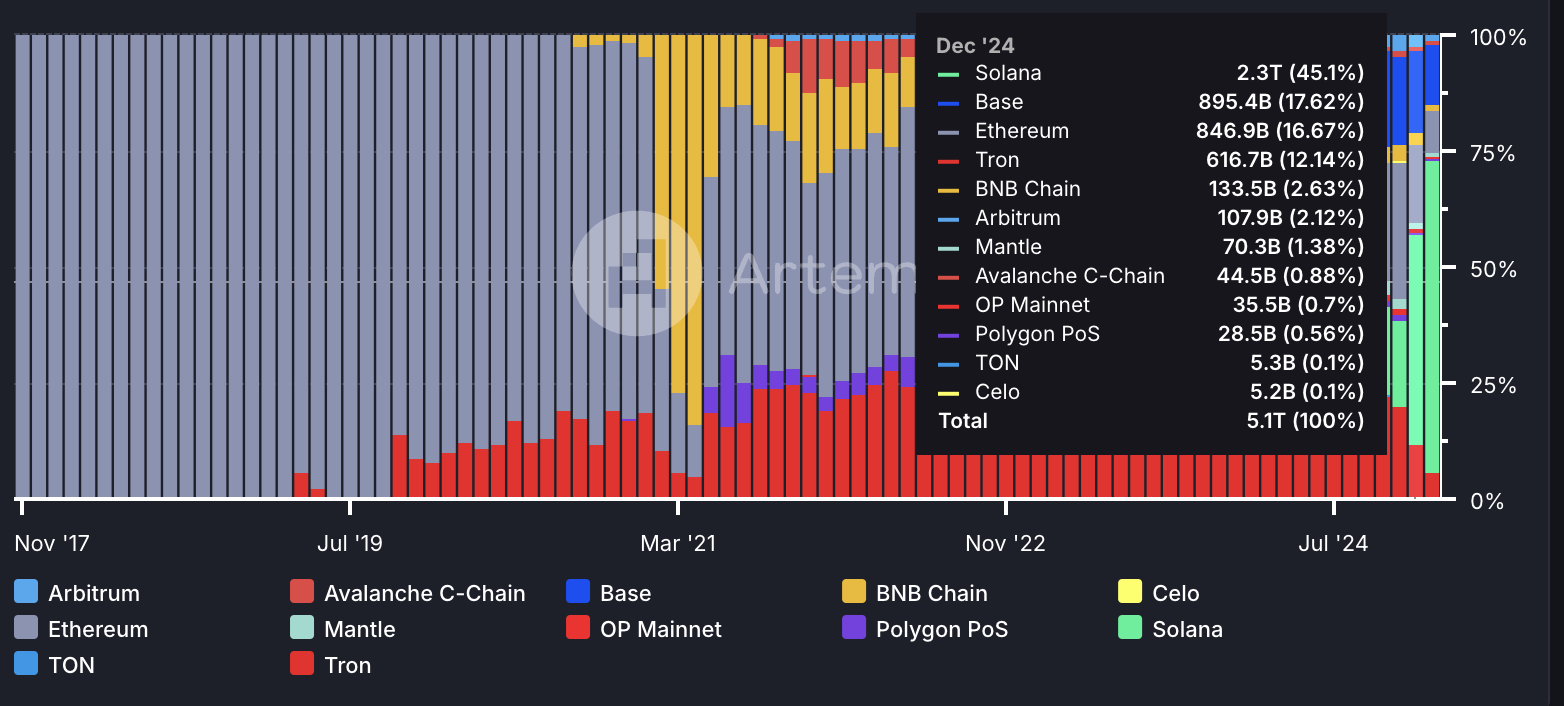Toggle the Arbitrum legend swatch

click(x=26, y=592)
